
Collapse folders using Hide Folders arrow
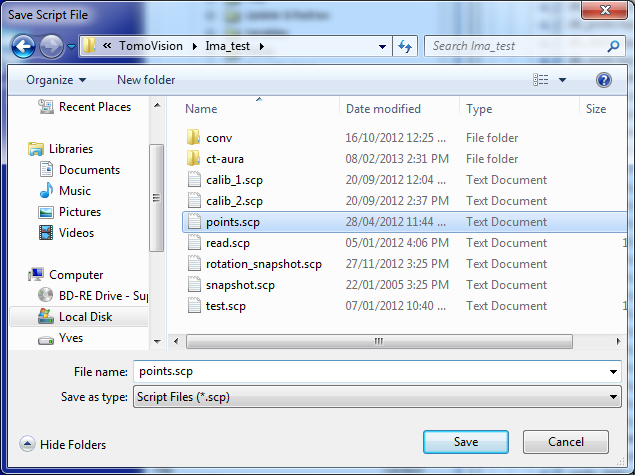pos(25,444)
